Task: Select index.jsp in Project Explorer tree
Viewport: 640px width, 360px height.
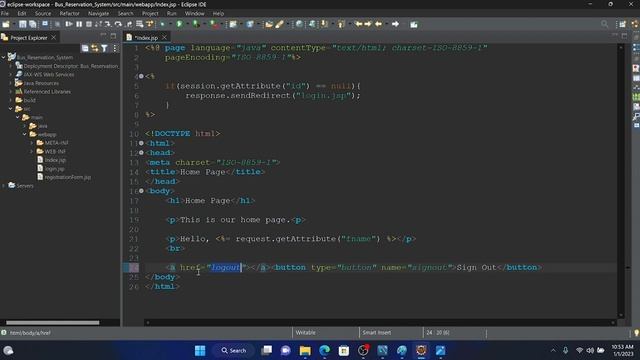Action: click(x=55, y=160)
